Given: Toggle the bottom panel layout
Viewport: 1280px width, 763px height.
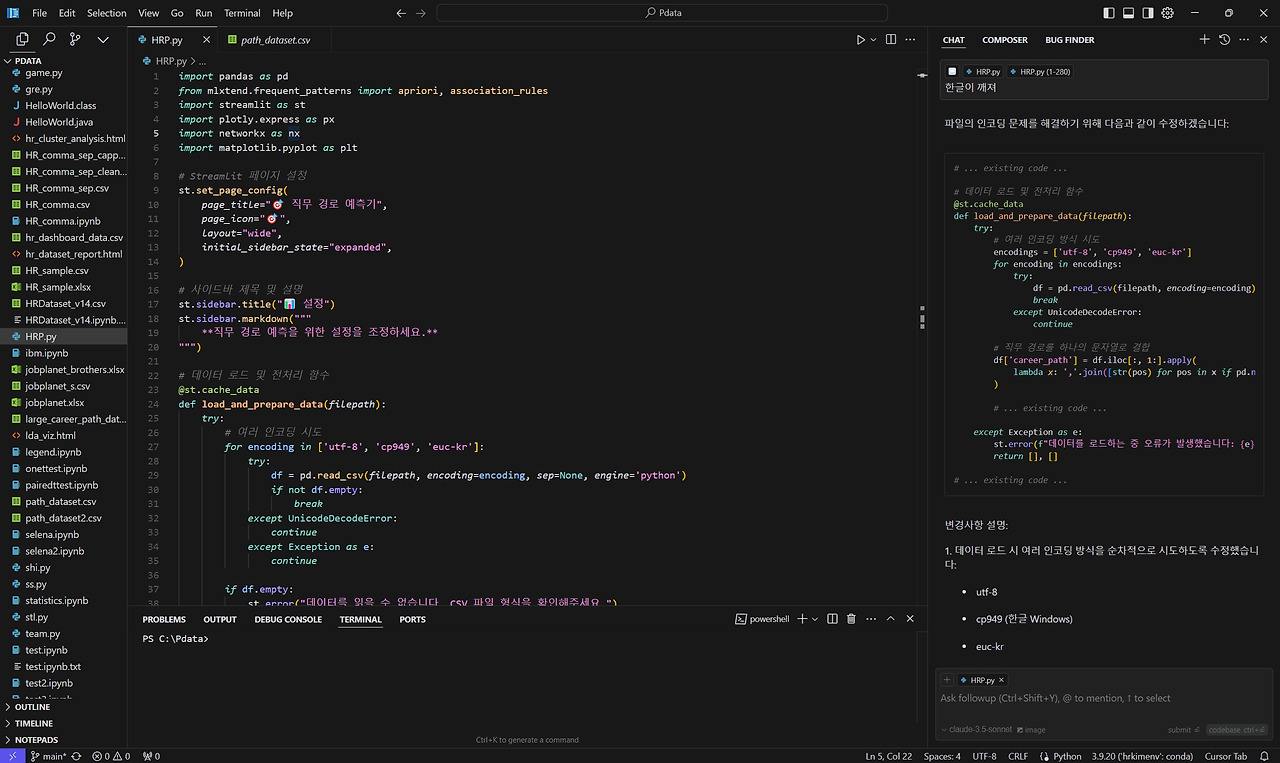Looking at the screenshot, I should point(1129,13).
